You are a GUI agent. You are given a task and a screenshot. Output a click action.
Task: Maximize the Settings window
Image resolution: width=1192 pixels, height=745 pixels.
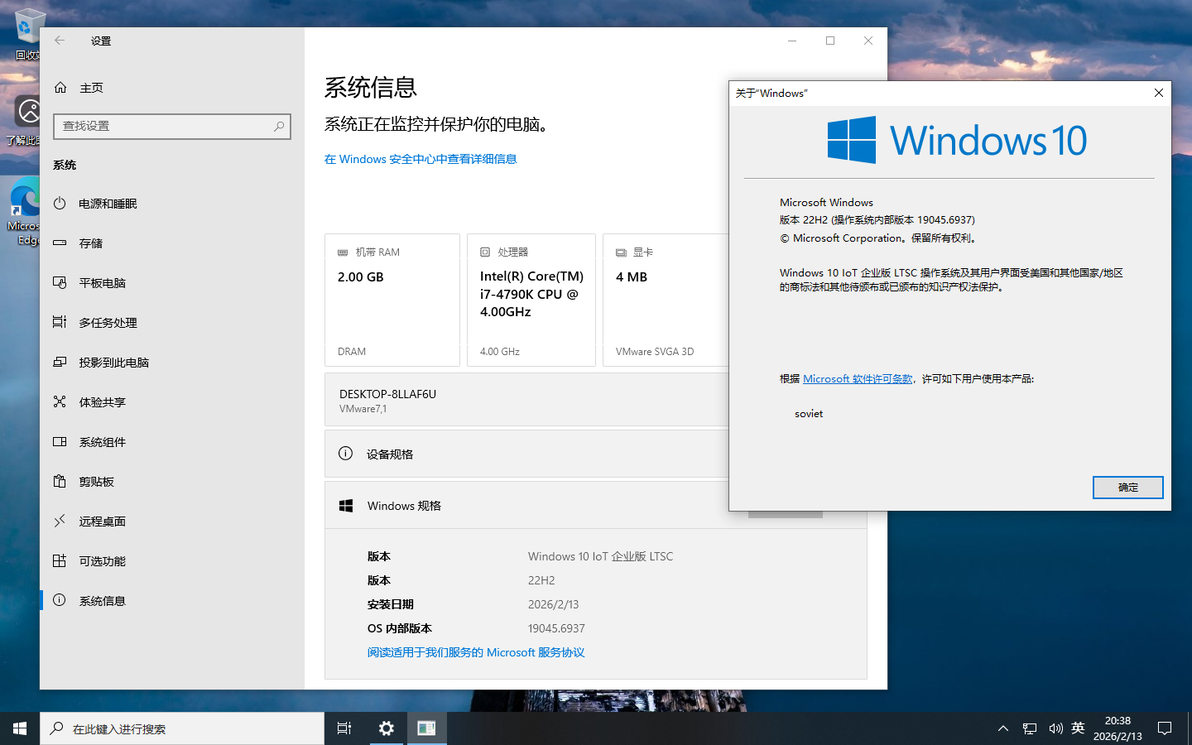830,41
